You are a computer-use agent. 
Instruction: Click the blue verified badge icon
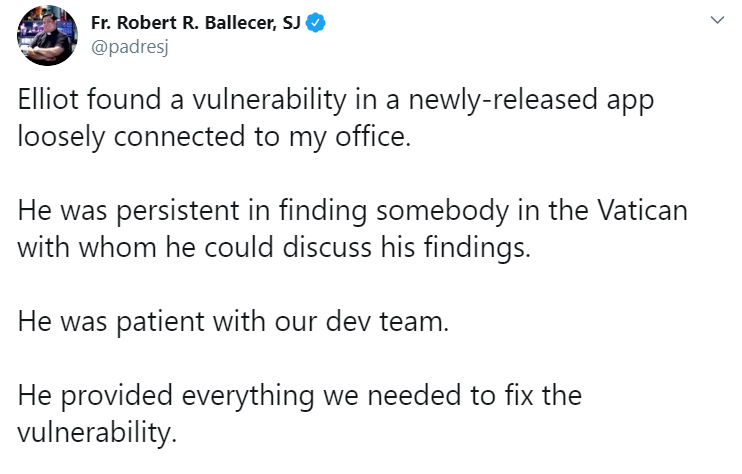316,23
